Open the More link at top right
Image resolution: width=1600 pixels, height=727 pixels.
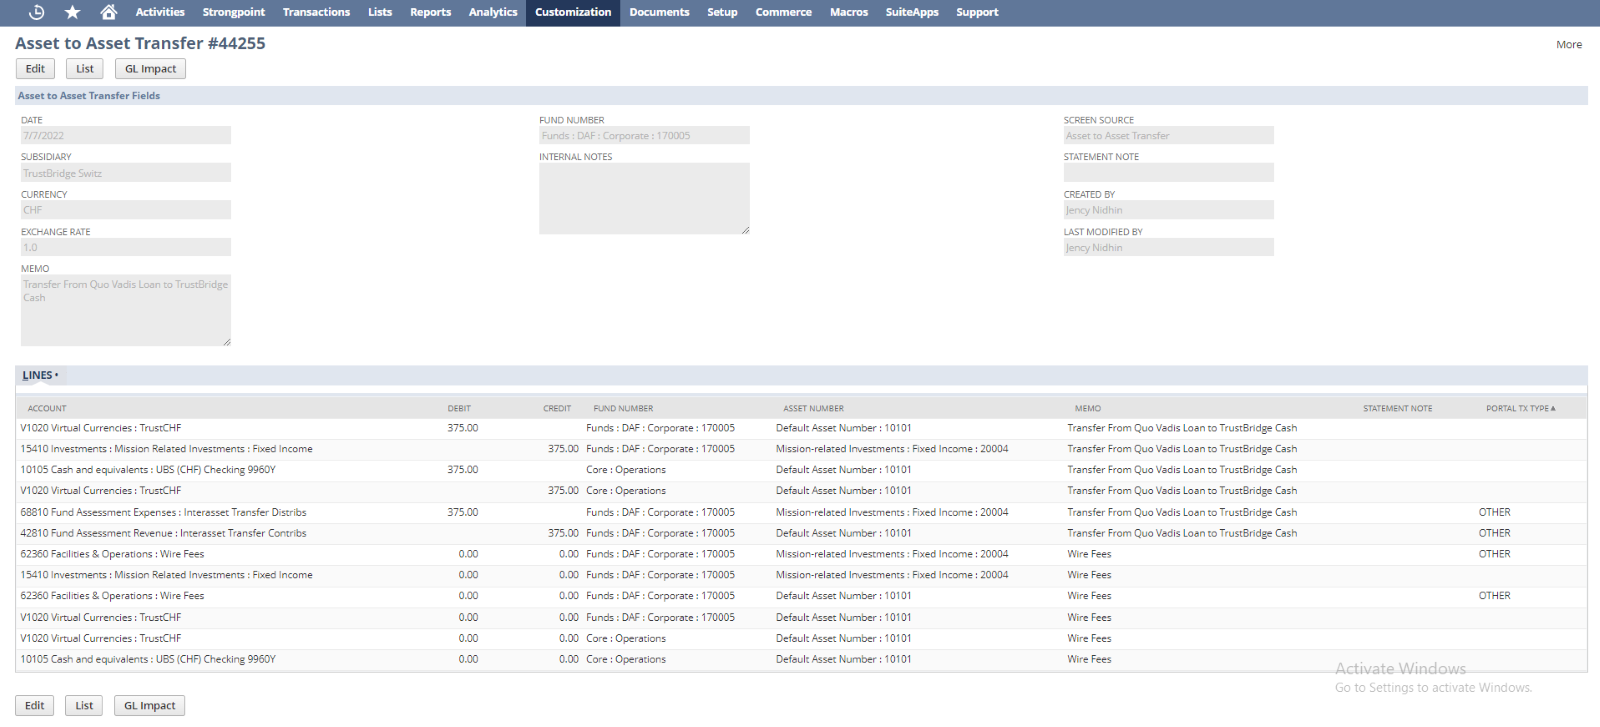[x=1568, y=44]
